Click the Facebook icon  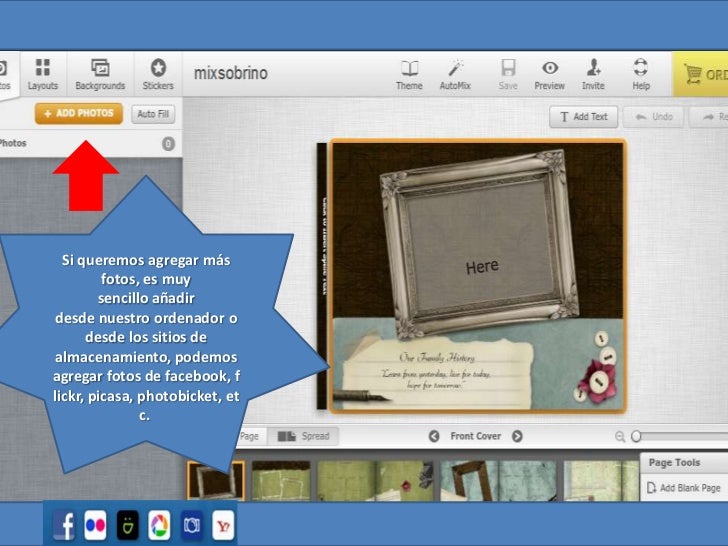pos(63,525)
